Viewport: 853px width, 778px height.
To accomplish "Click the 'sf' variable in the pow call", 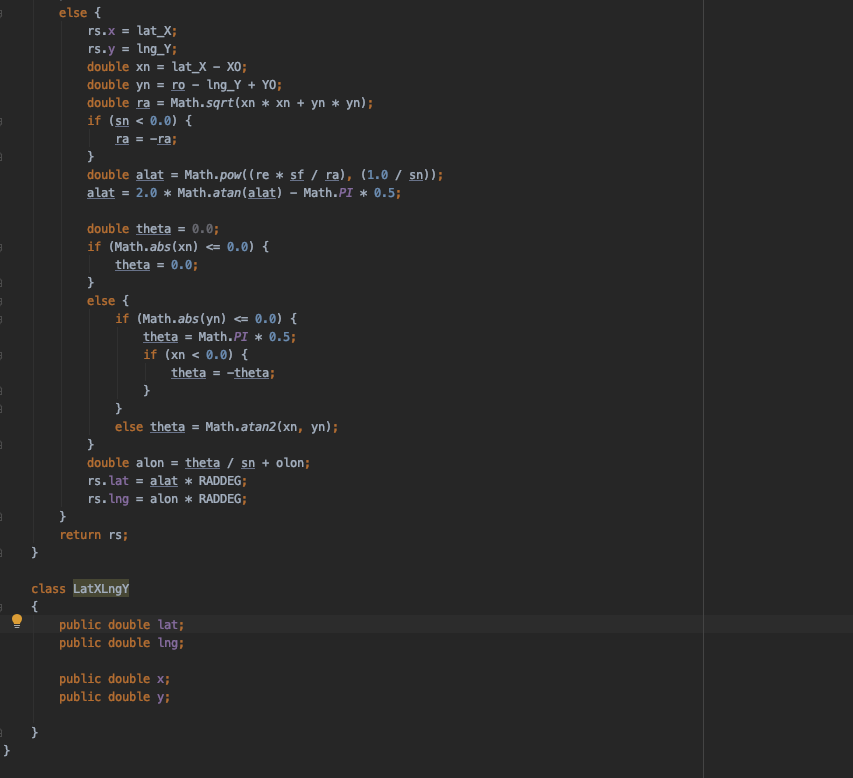I will (297, 175).
